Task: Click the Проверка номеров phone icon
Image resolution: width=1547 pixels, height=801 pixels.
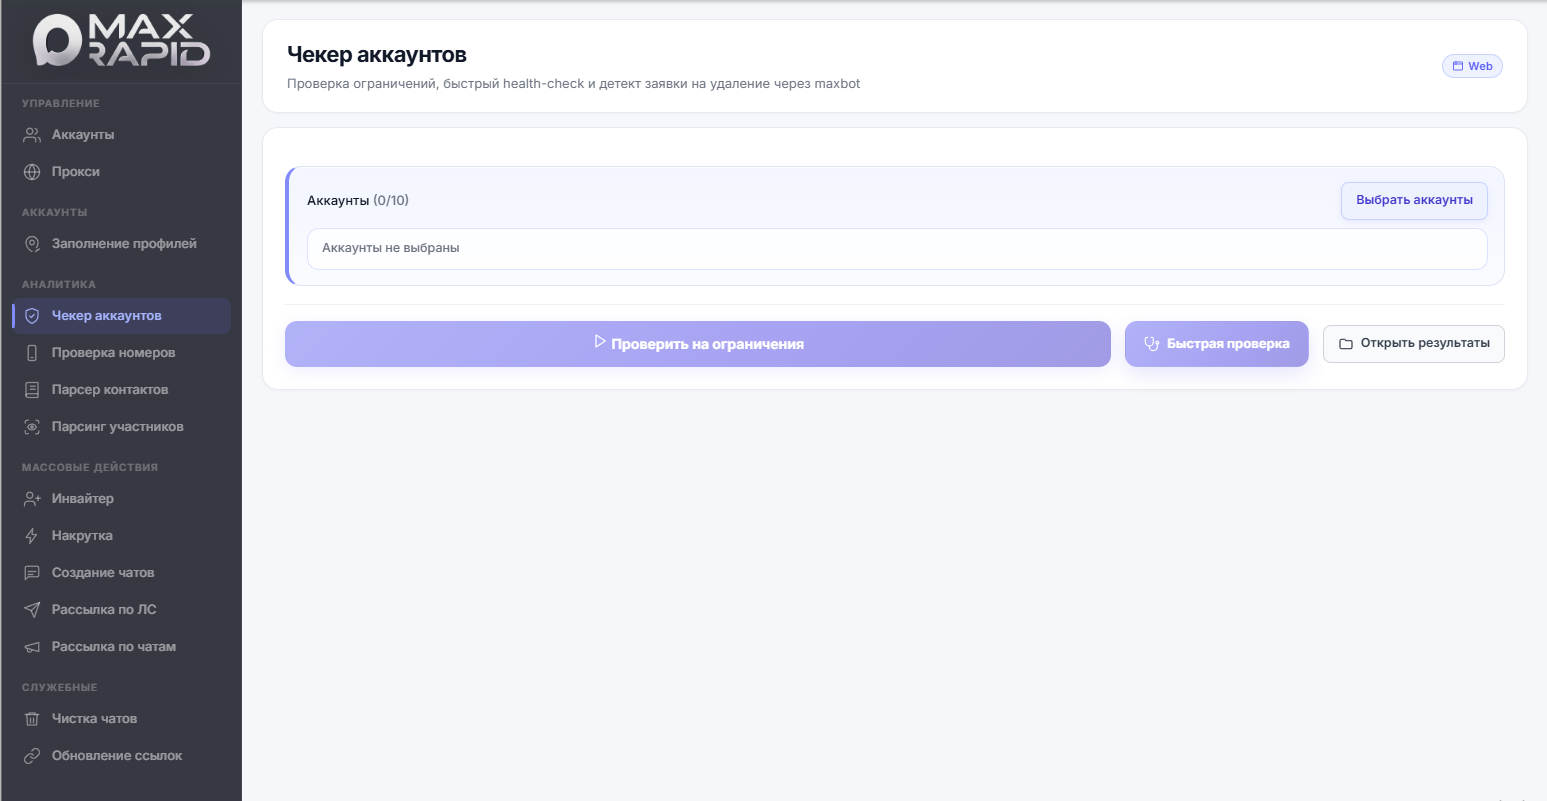Action: point(32,353)
